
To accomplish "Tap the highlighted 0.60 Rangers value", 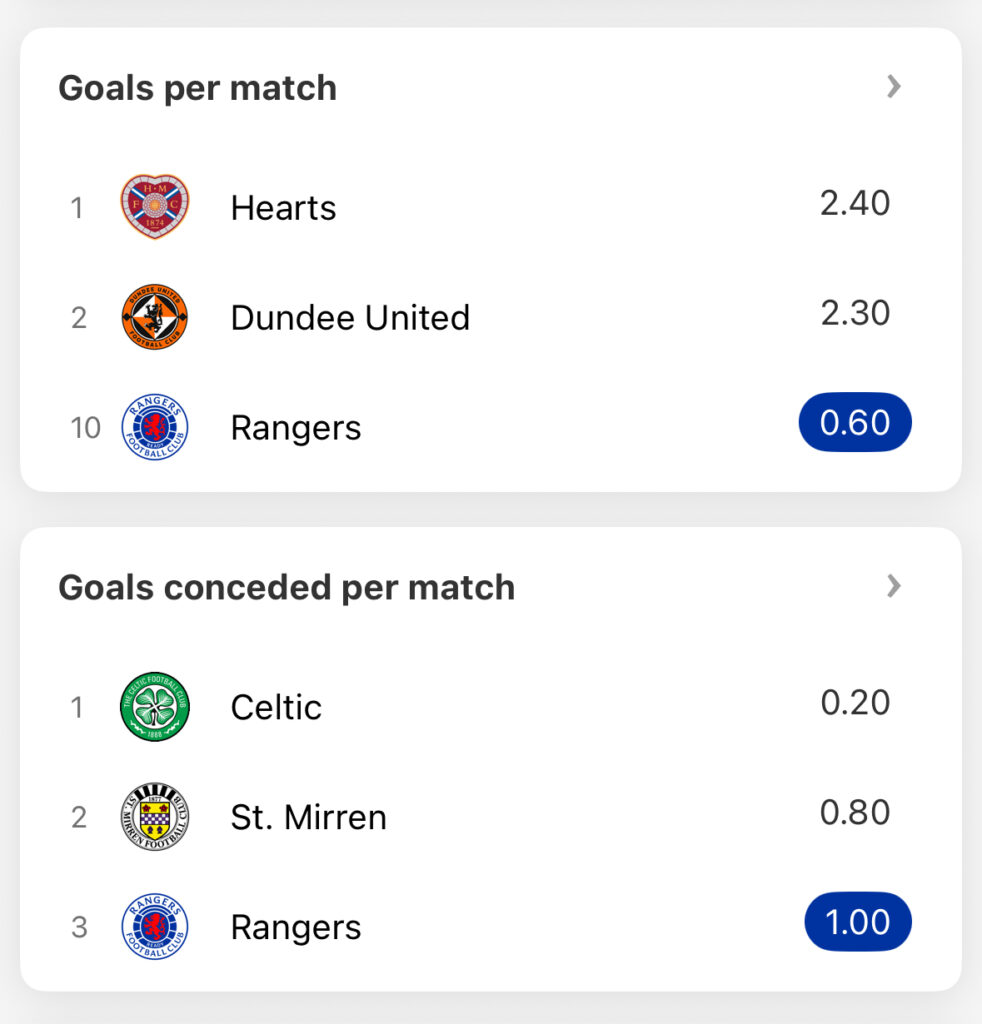I will [x=855, y=422].
